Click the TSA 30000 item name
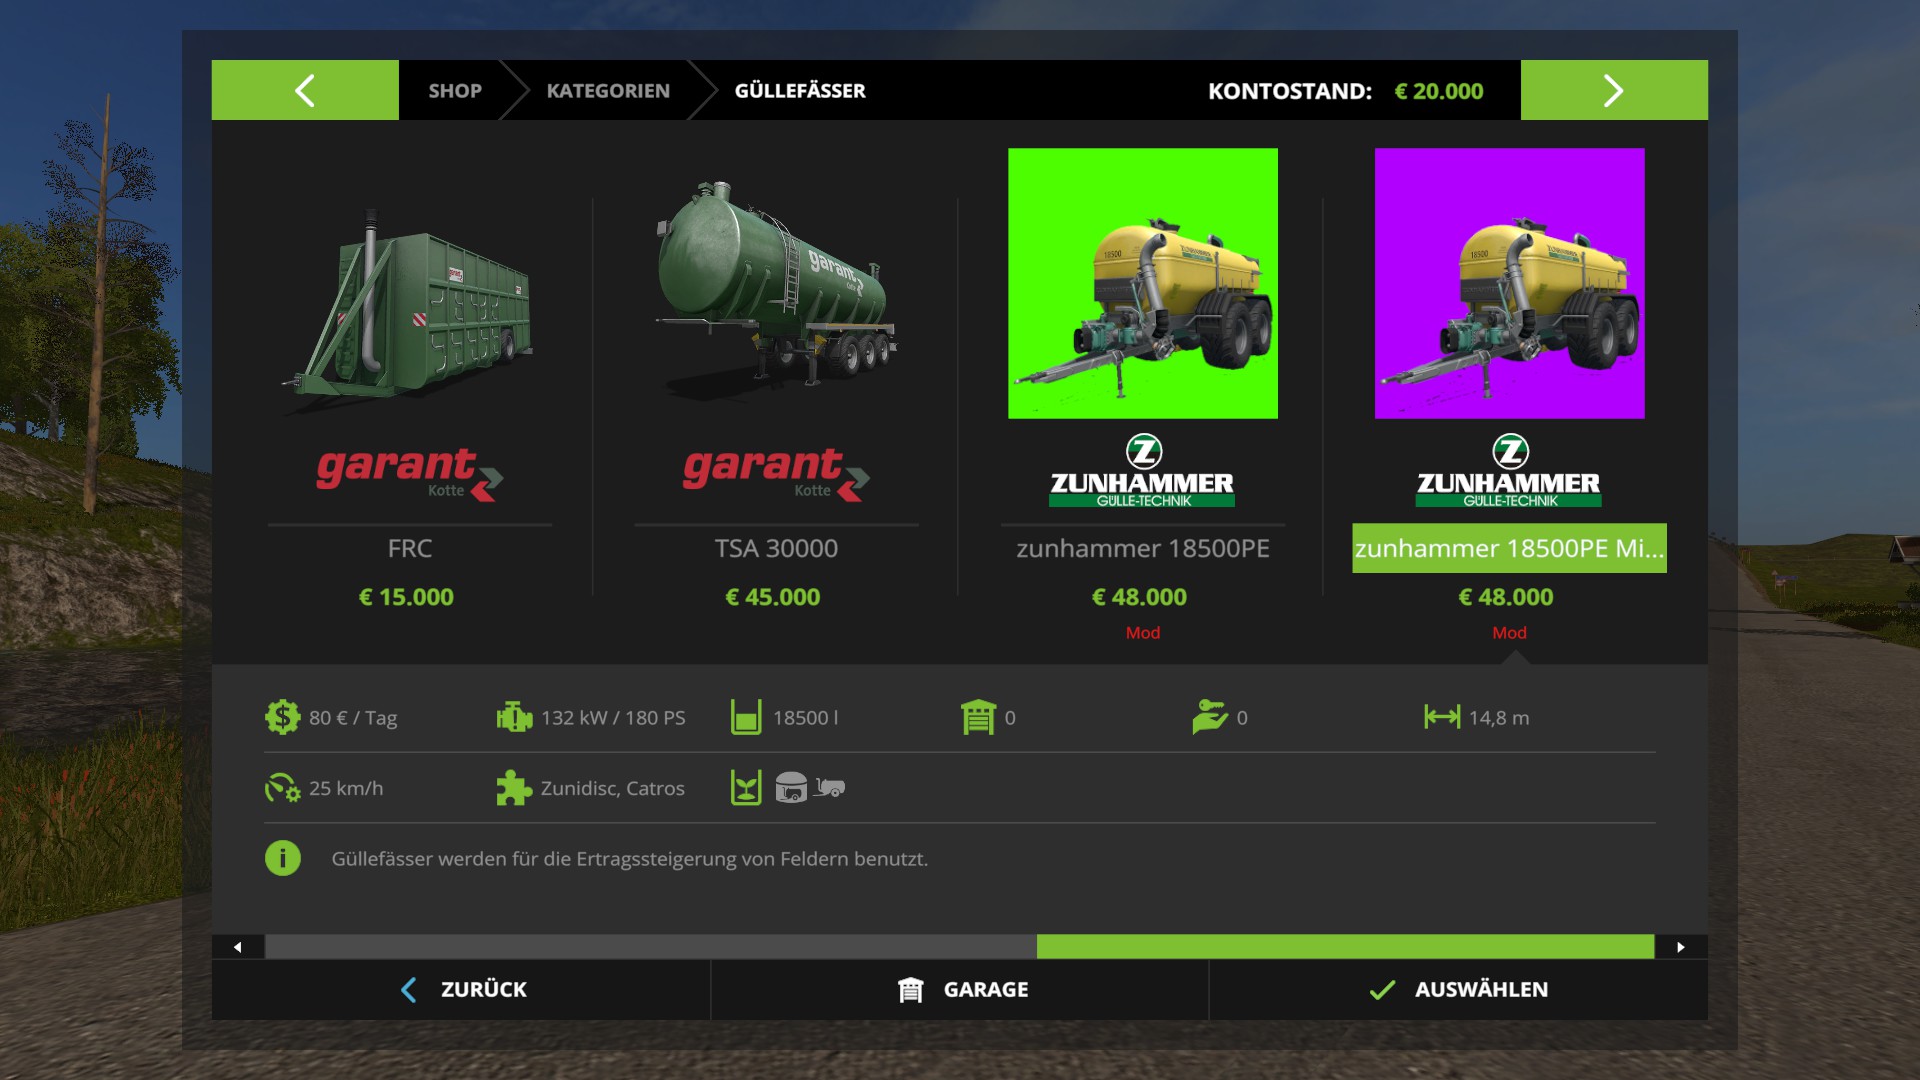The height and width of the screenshot is (1080, 1920). pos(776,548)
